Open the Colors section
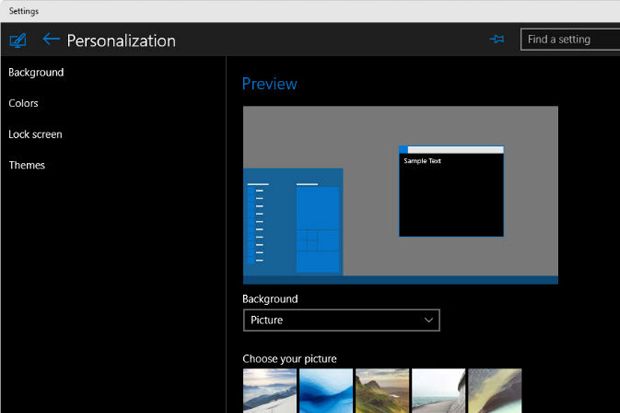This screenshot has width=620, height=413. point(23,103)
